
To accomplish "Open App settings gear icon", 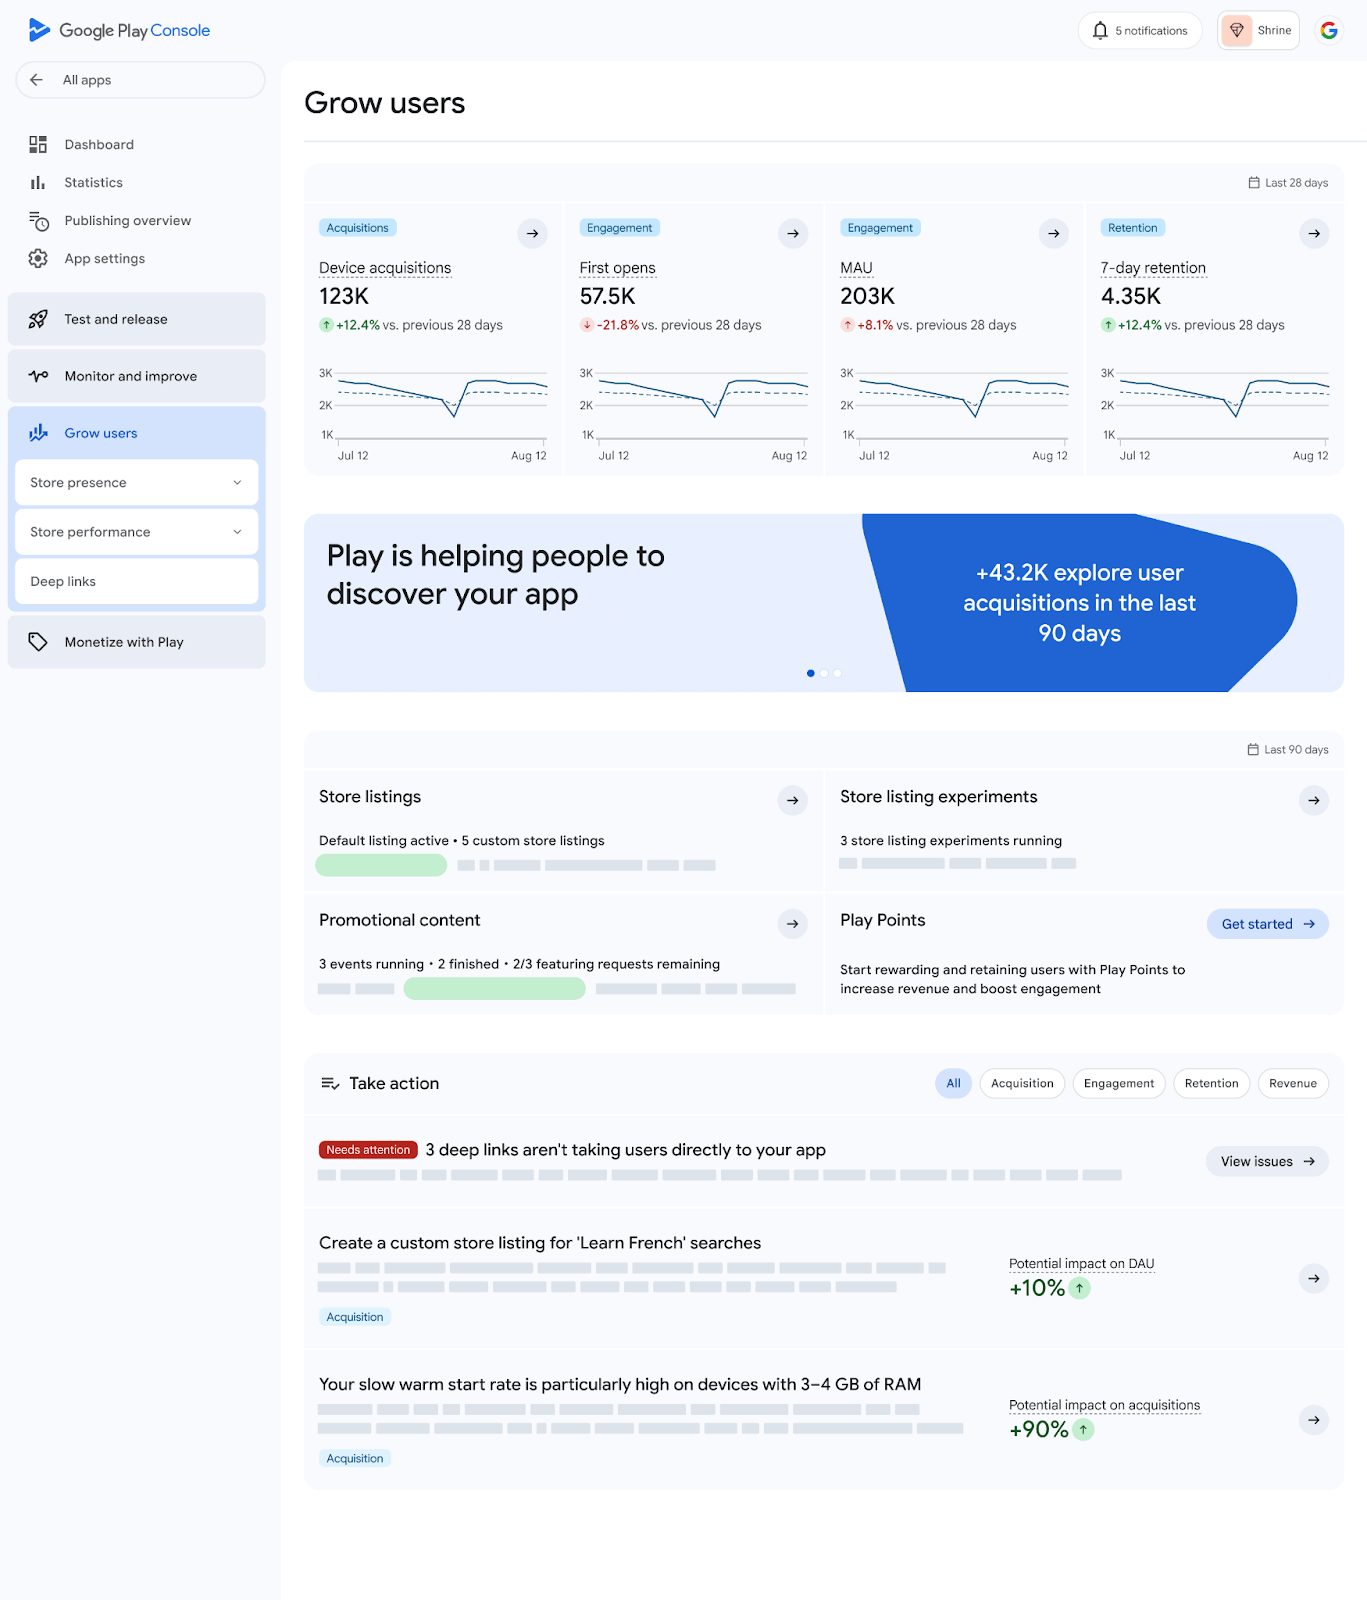I will tap(38, 259).
